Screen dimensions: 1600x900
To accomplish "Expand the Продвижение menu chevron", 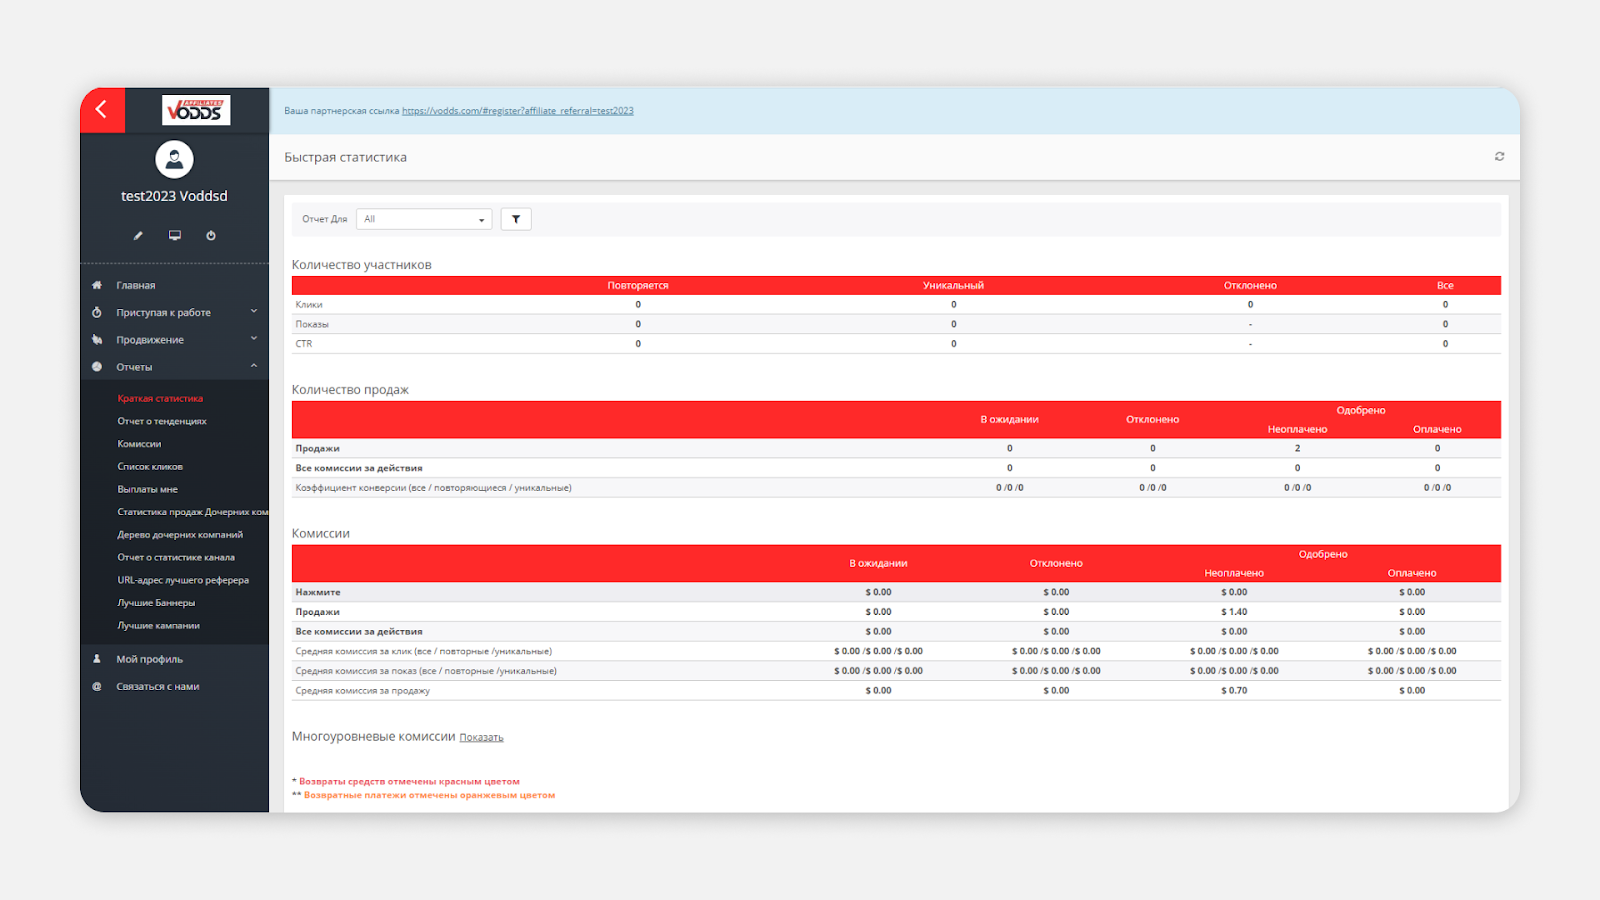I will click(x=254, y=339).
